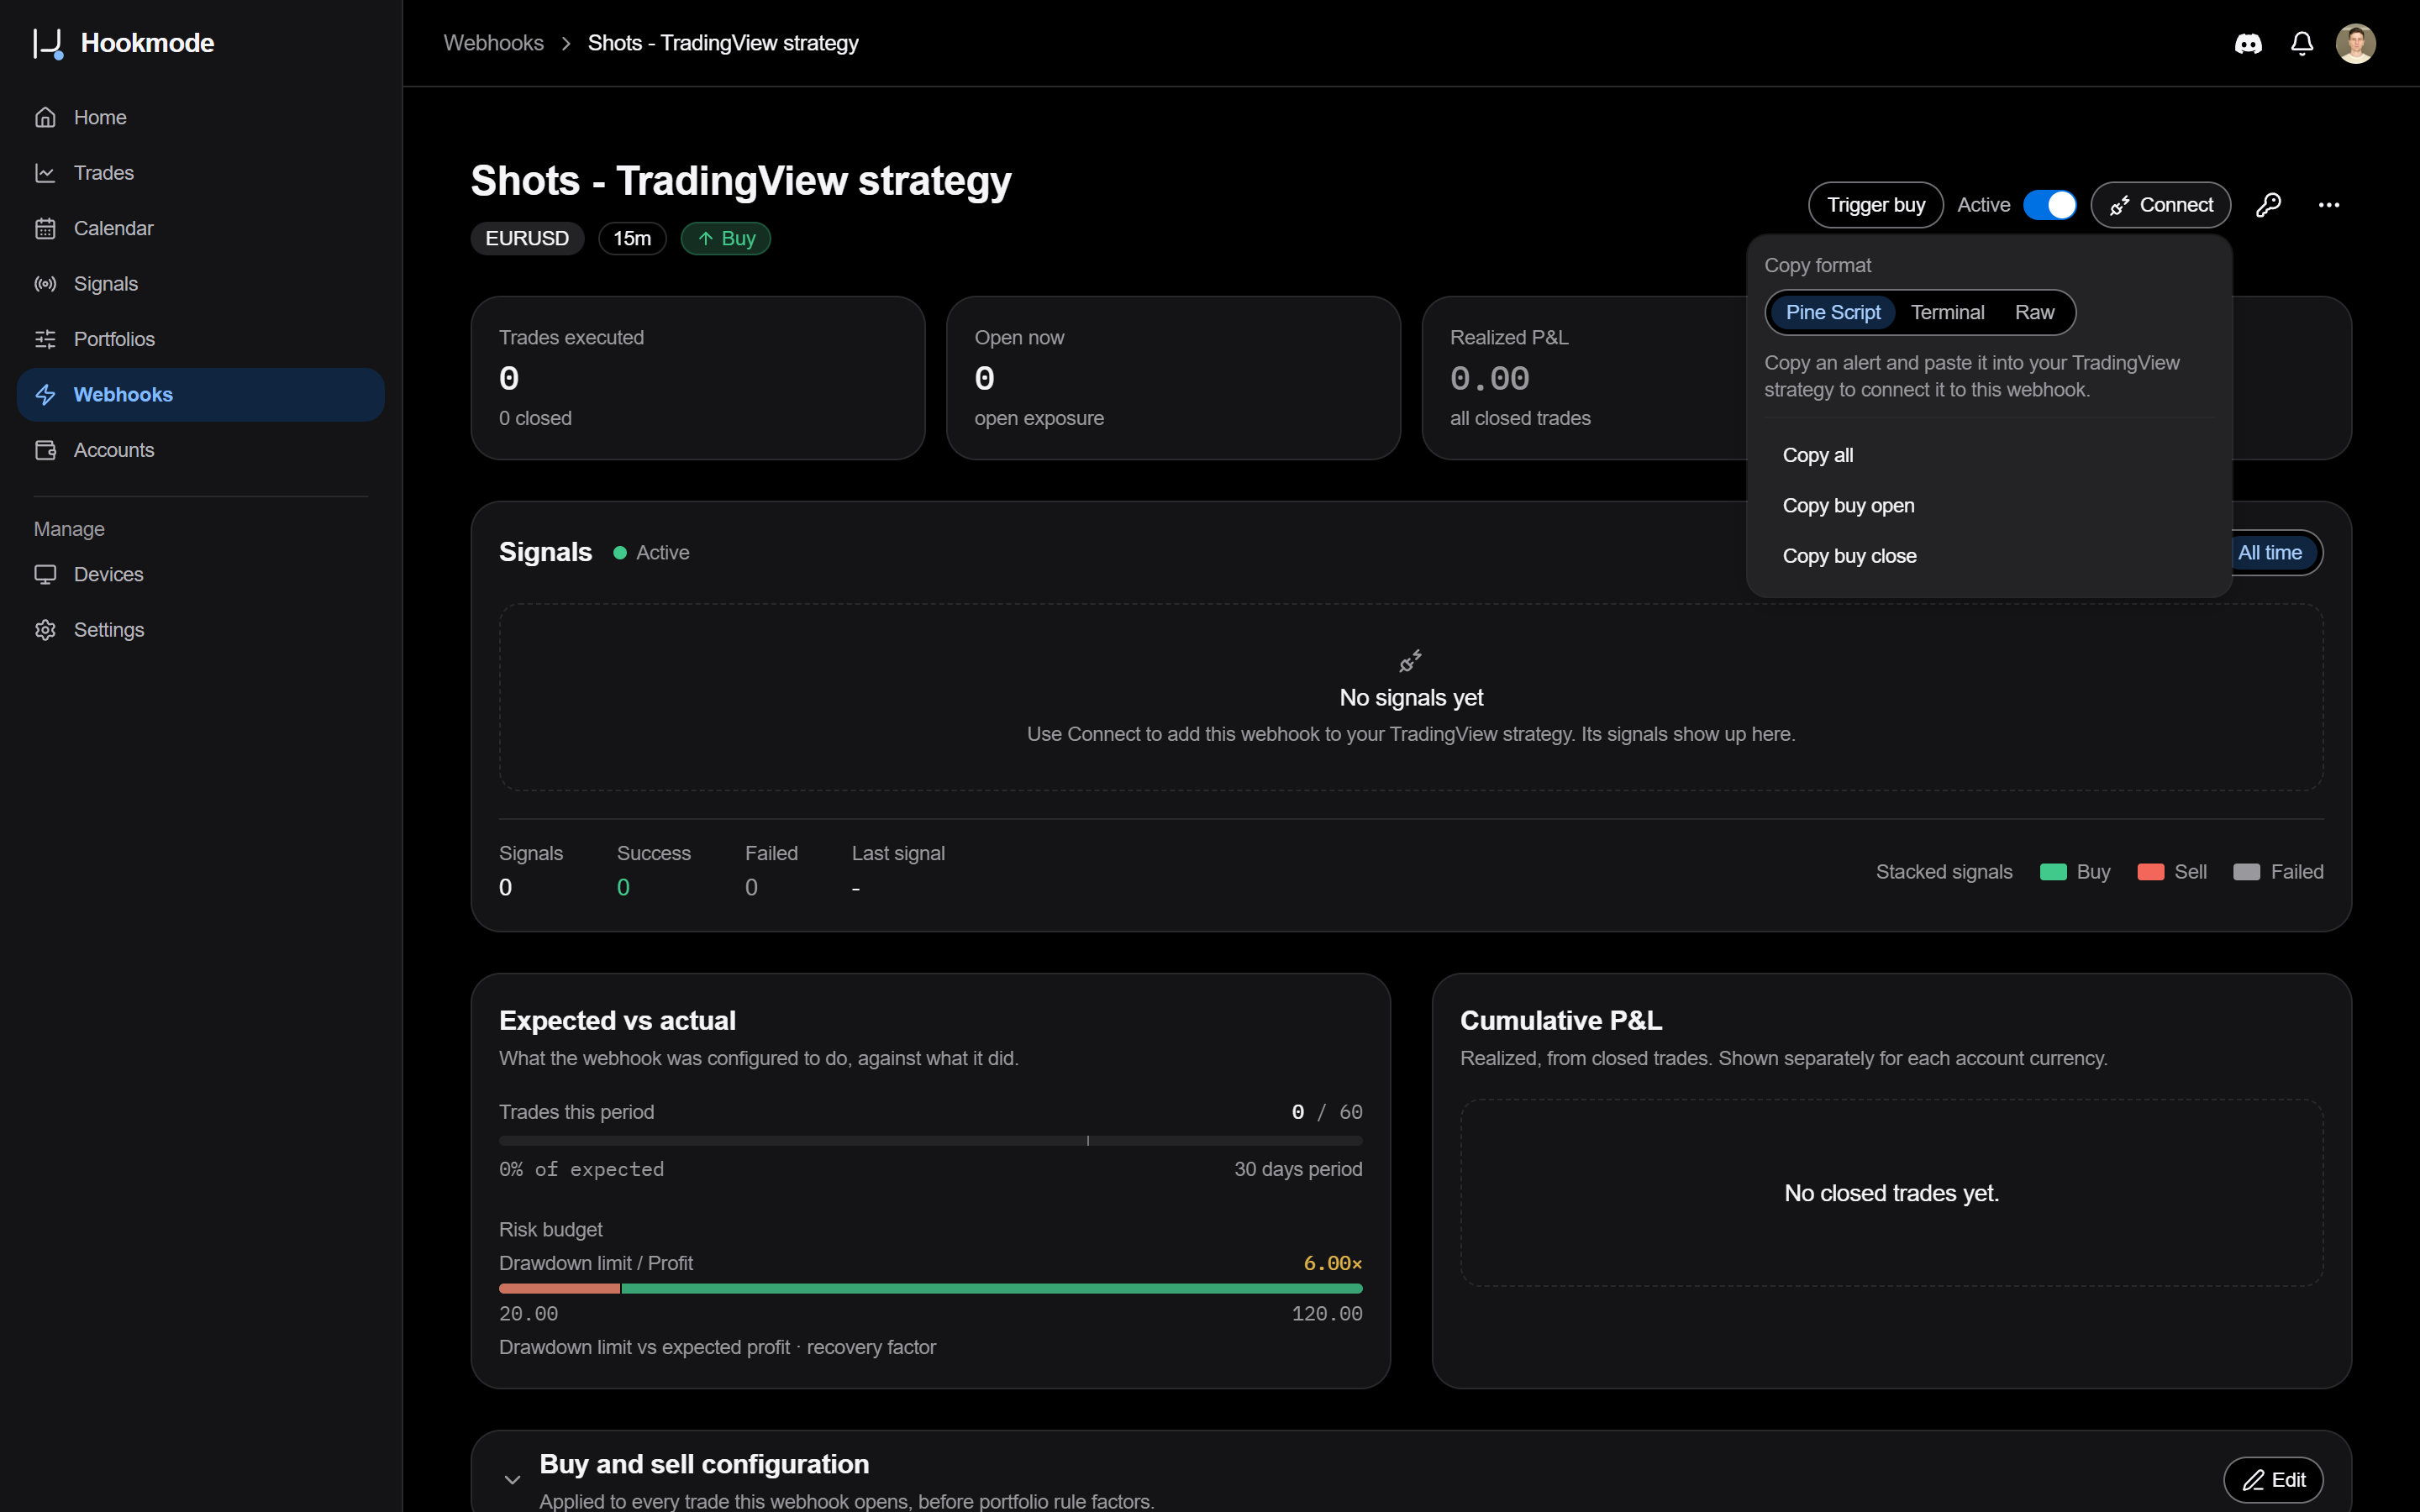The width and height of the screenshot is (2420, 1512).
Task: Click the Trigger buy button
Action: pyautogui.click(x=1875, y=205)
